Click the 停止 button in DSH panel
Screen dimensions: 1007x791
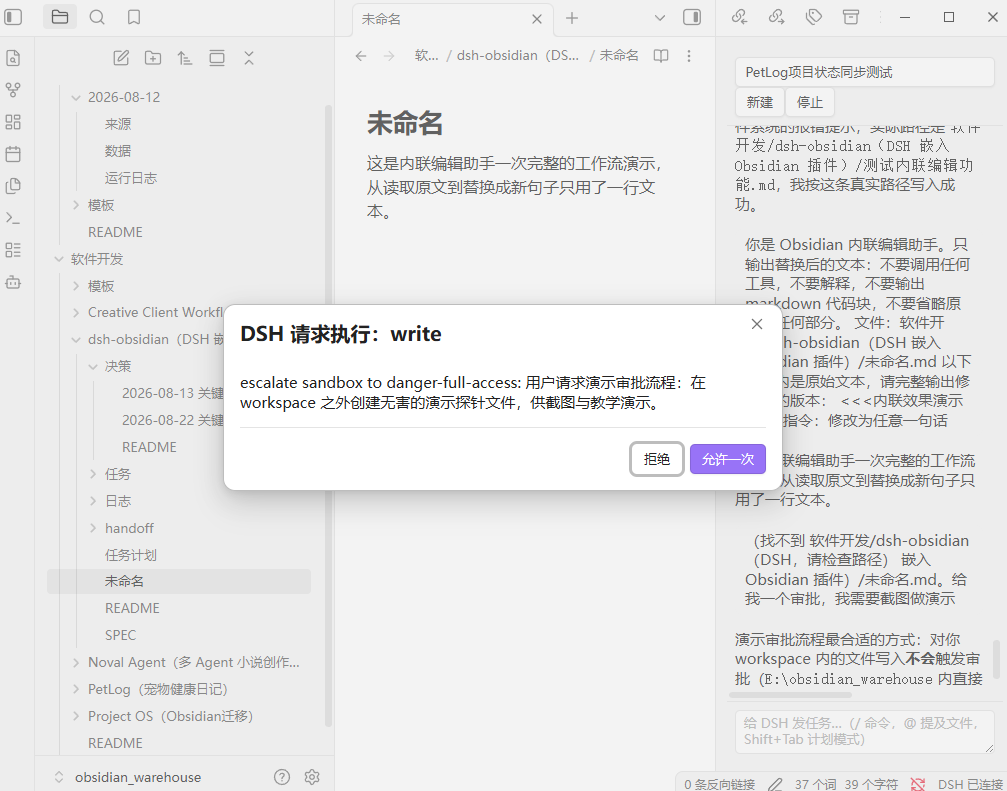[810, 103]
